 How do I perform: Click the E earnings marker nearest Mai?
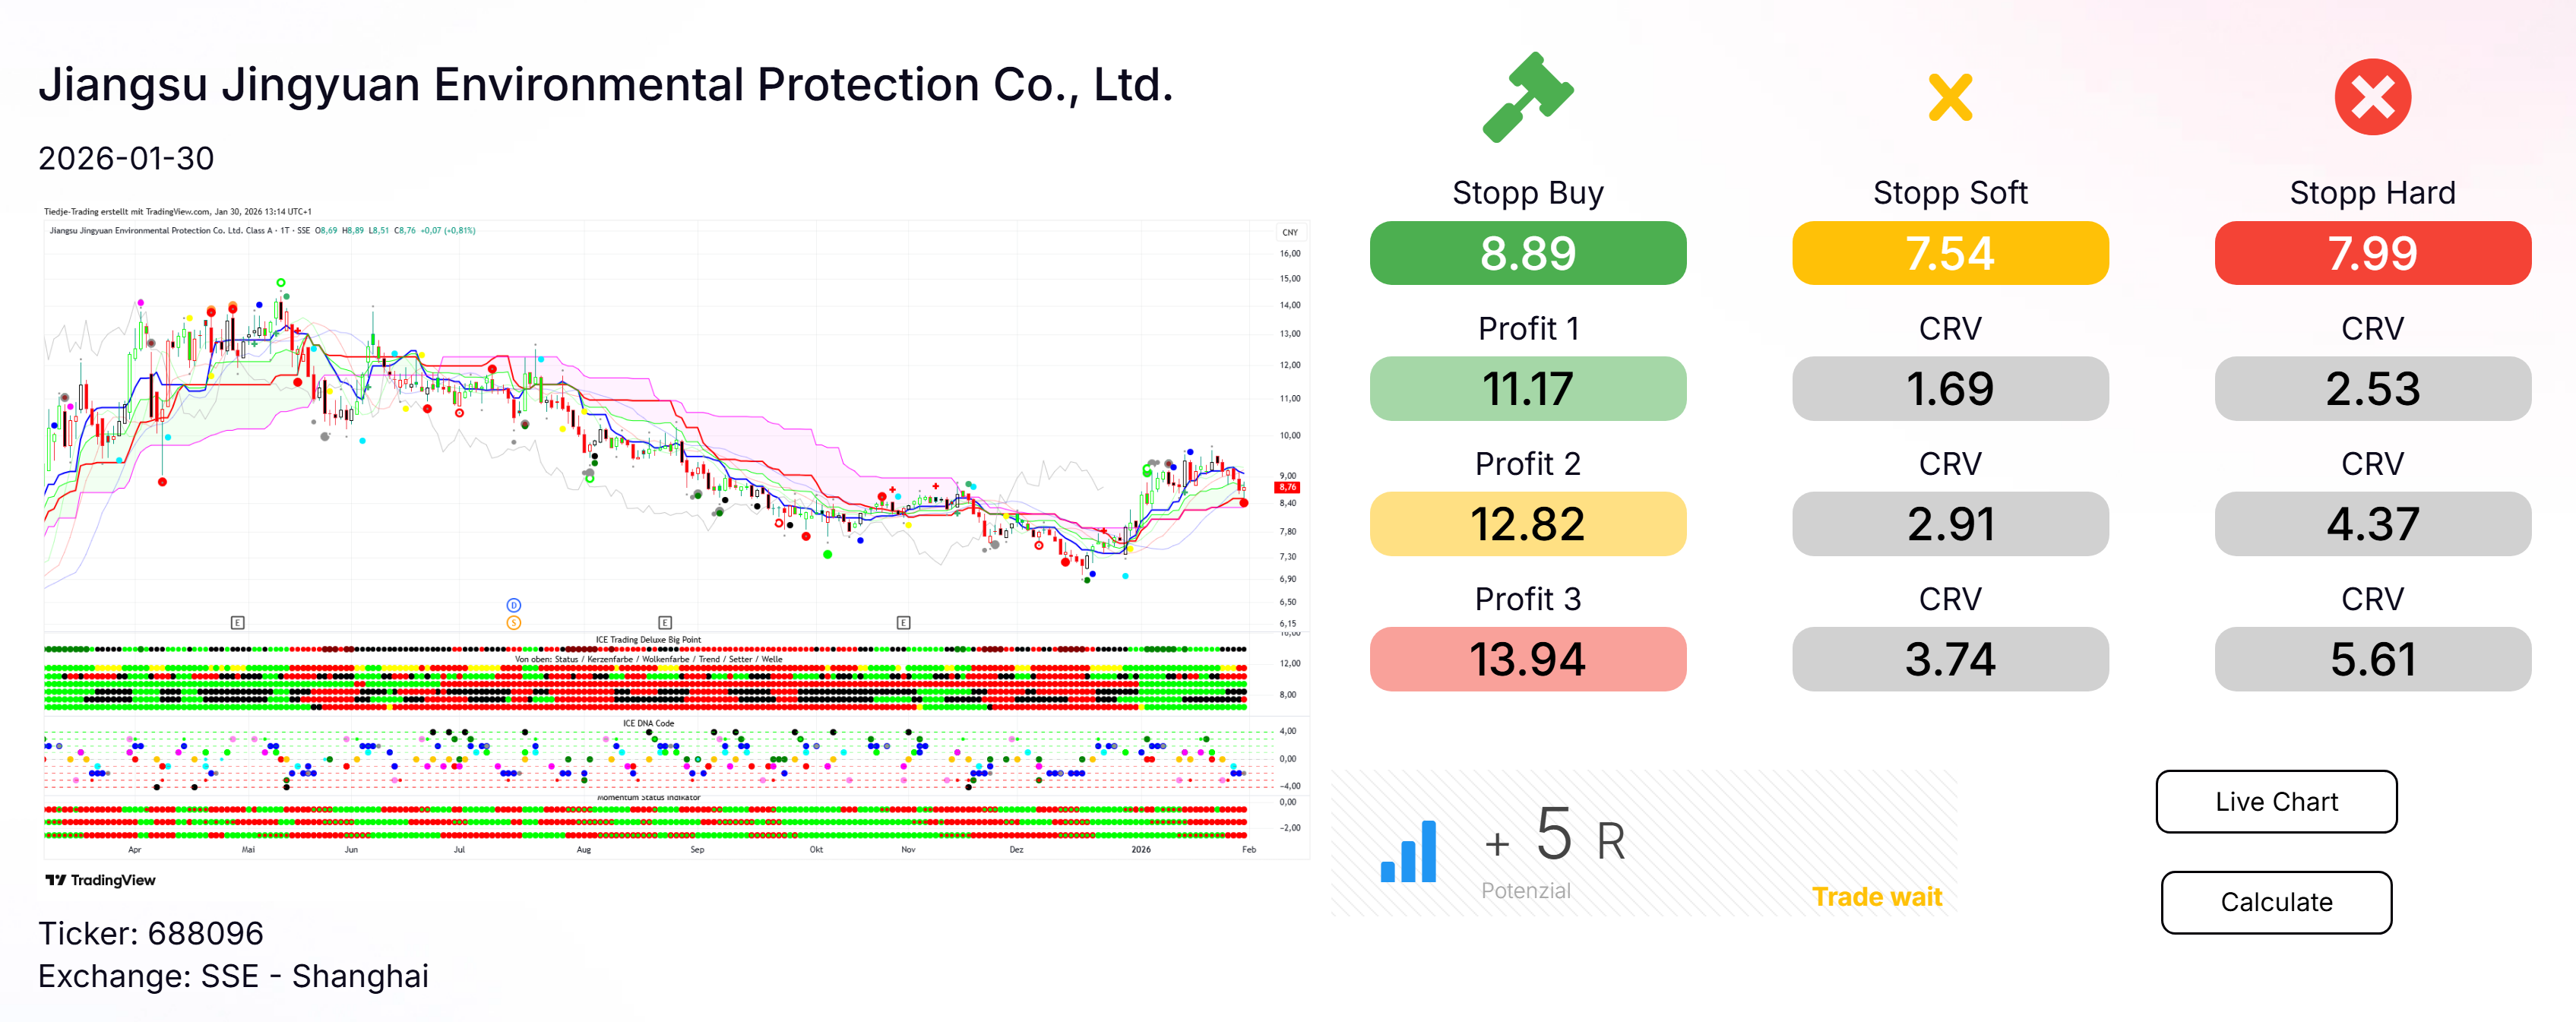[237, 622]
